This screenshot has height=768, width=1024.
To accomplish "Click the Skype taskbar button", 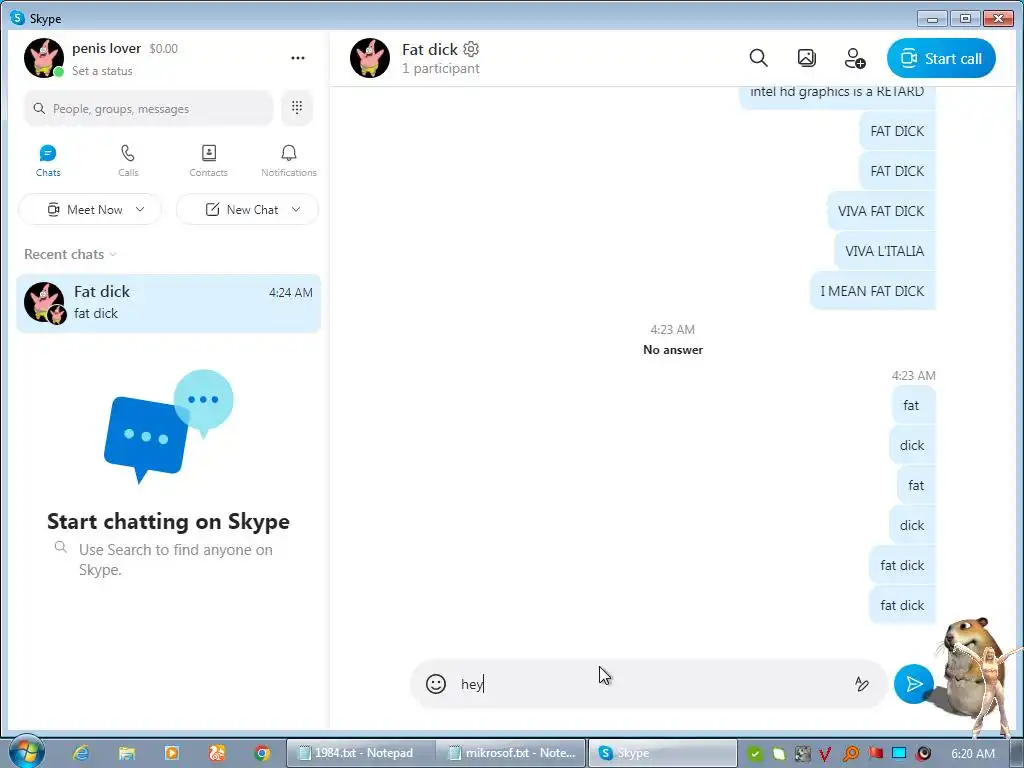I will [x=663, y=753].
